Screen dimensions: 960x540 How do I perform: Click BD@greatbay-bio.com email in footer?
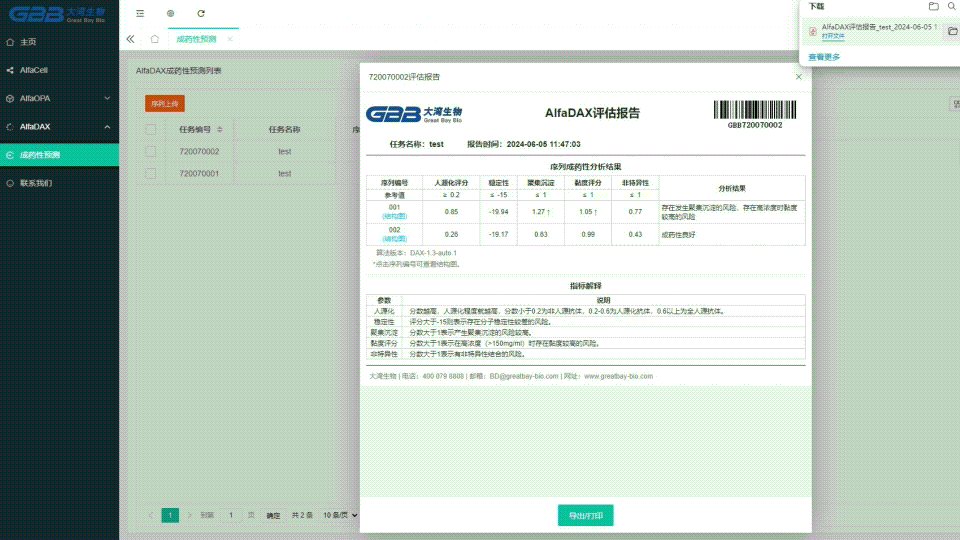click(x=523, y=377)
